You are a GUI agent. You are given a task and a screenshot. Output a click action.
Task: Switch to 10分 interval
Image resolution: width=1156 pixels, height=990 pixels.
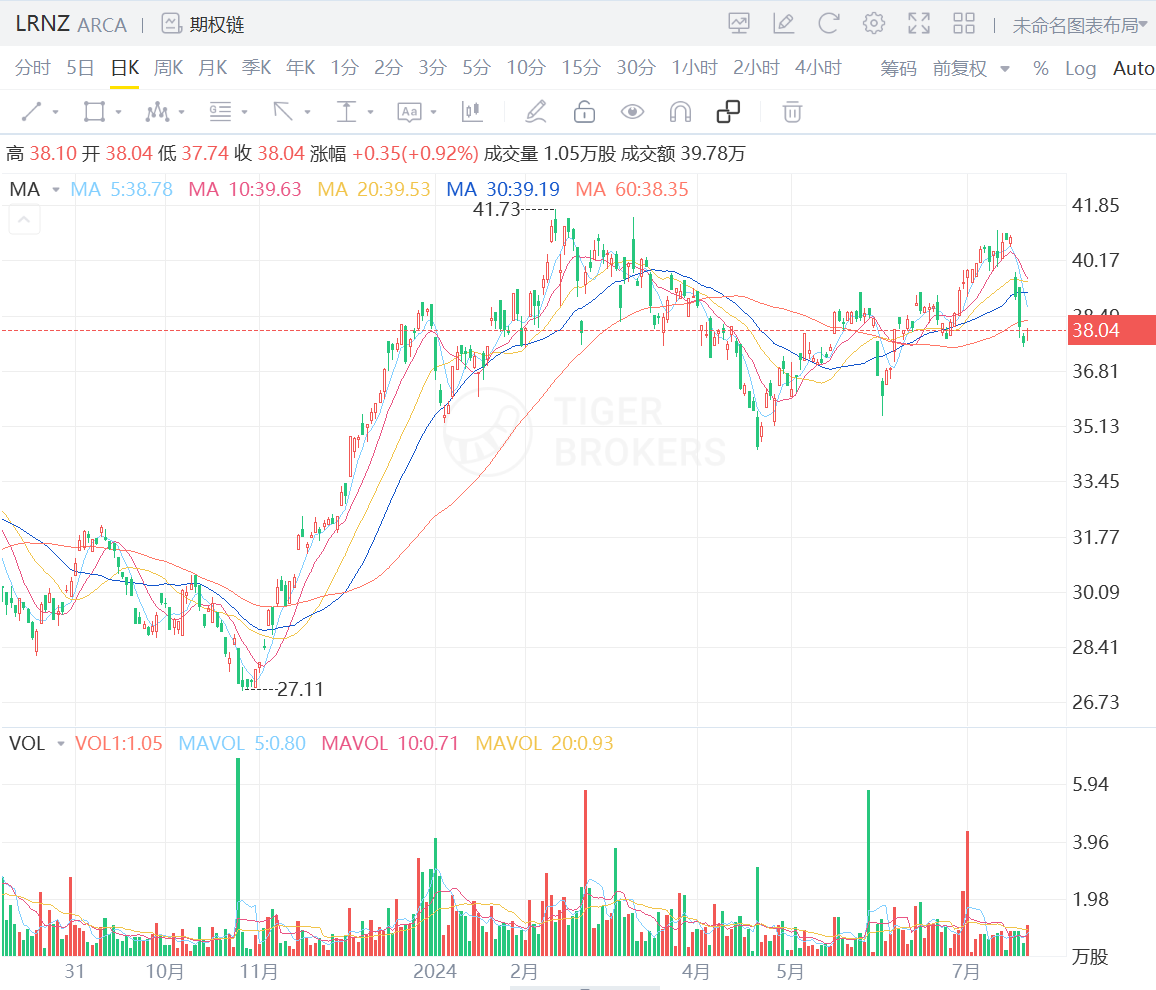point(526,68)
